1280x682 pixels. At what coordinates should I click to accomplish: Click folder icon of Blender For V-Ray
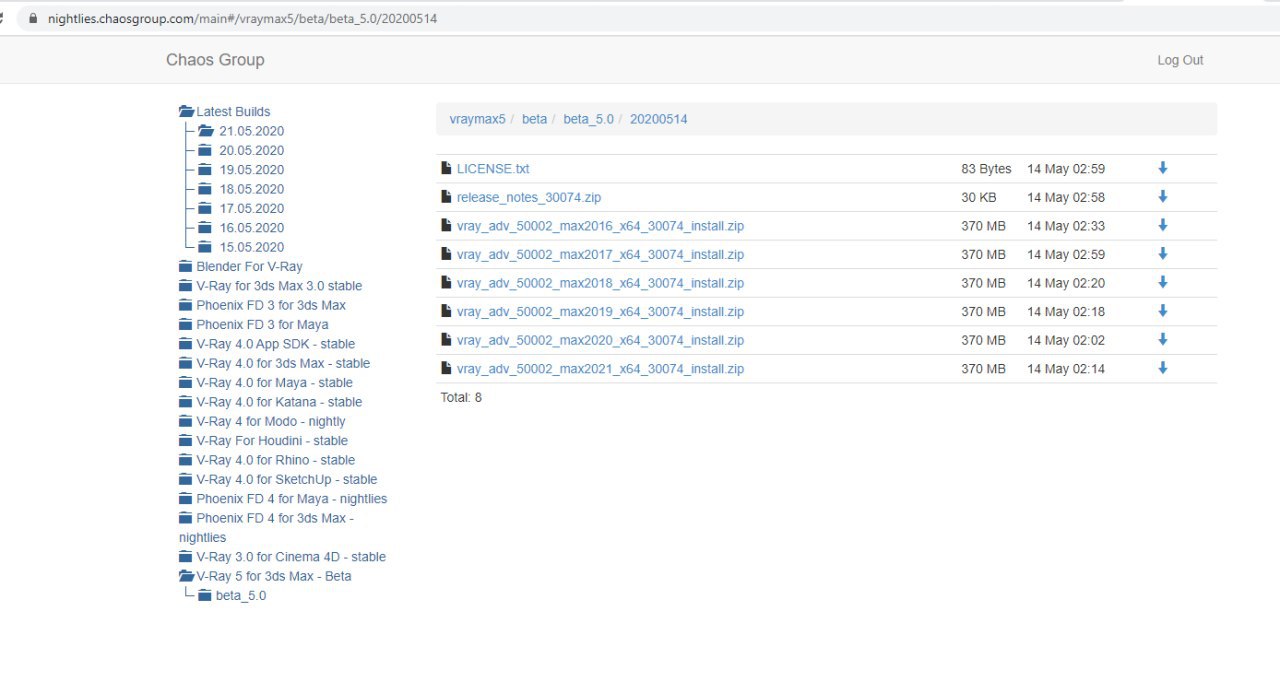pyautogui.click(x=185, y=266)
